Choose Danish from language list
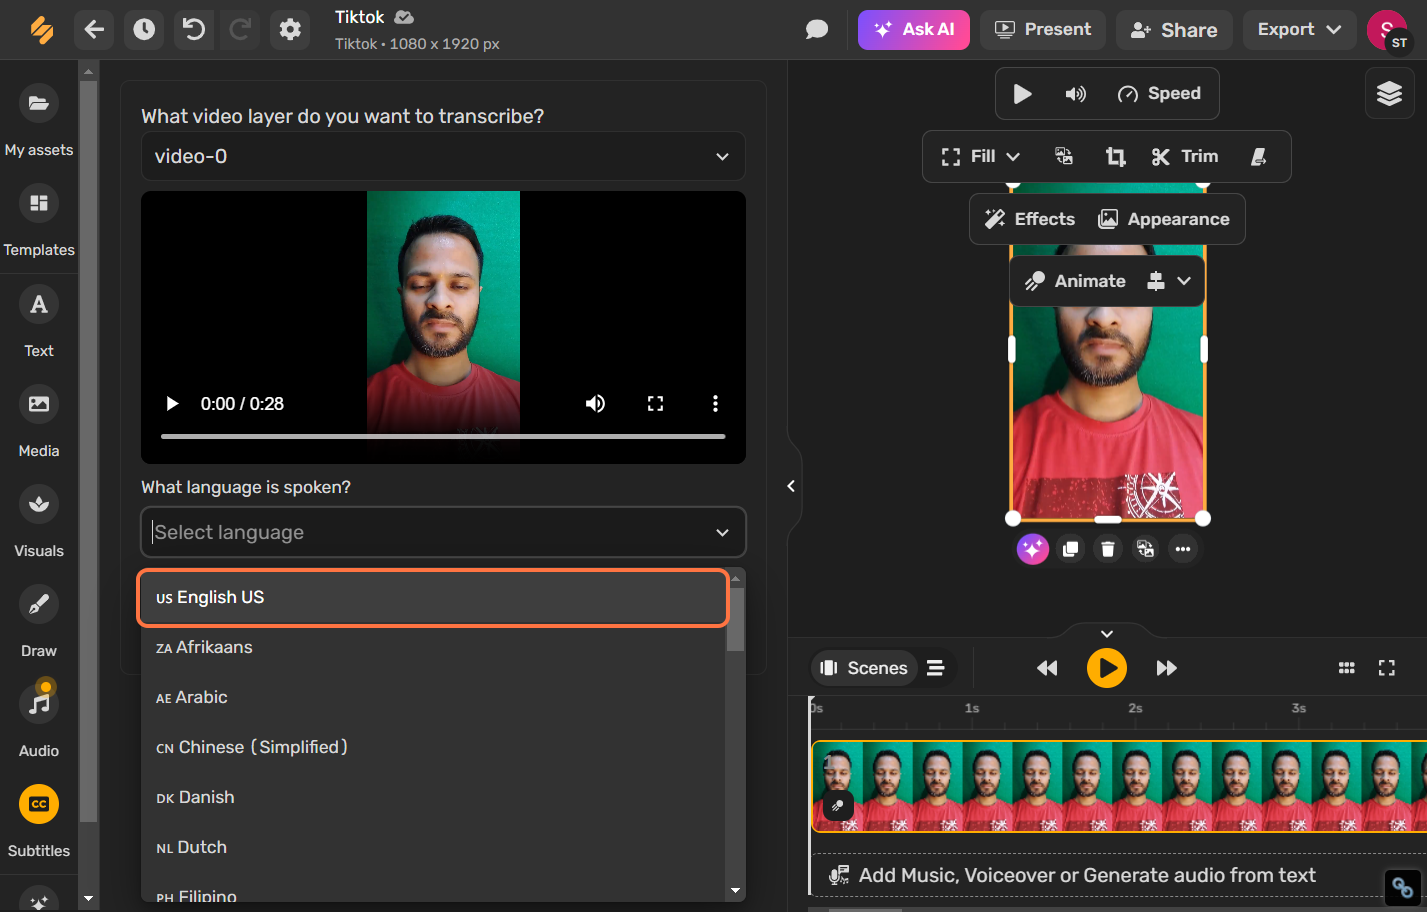1427x912 pixels. pyautogui.click(x=433, y=798)
